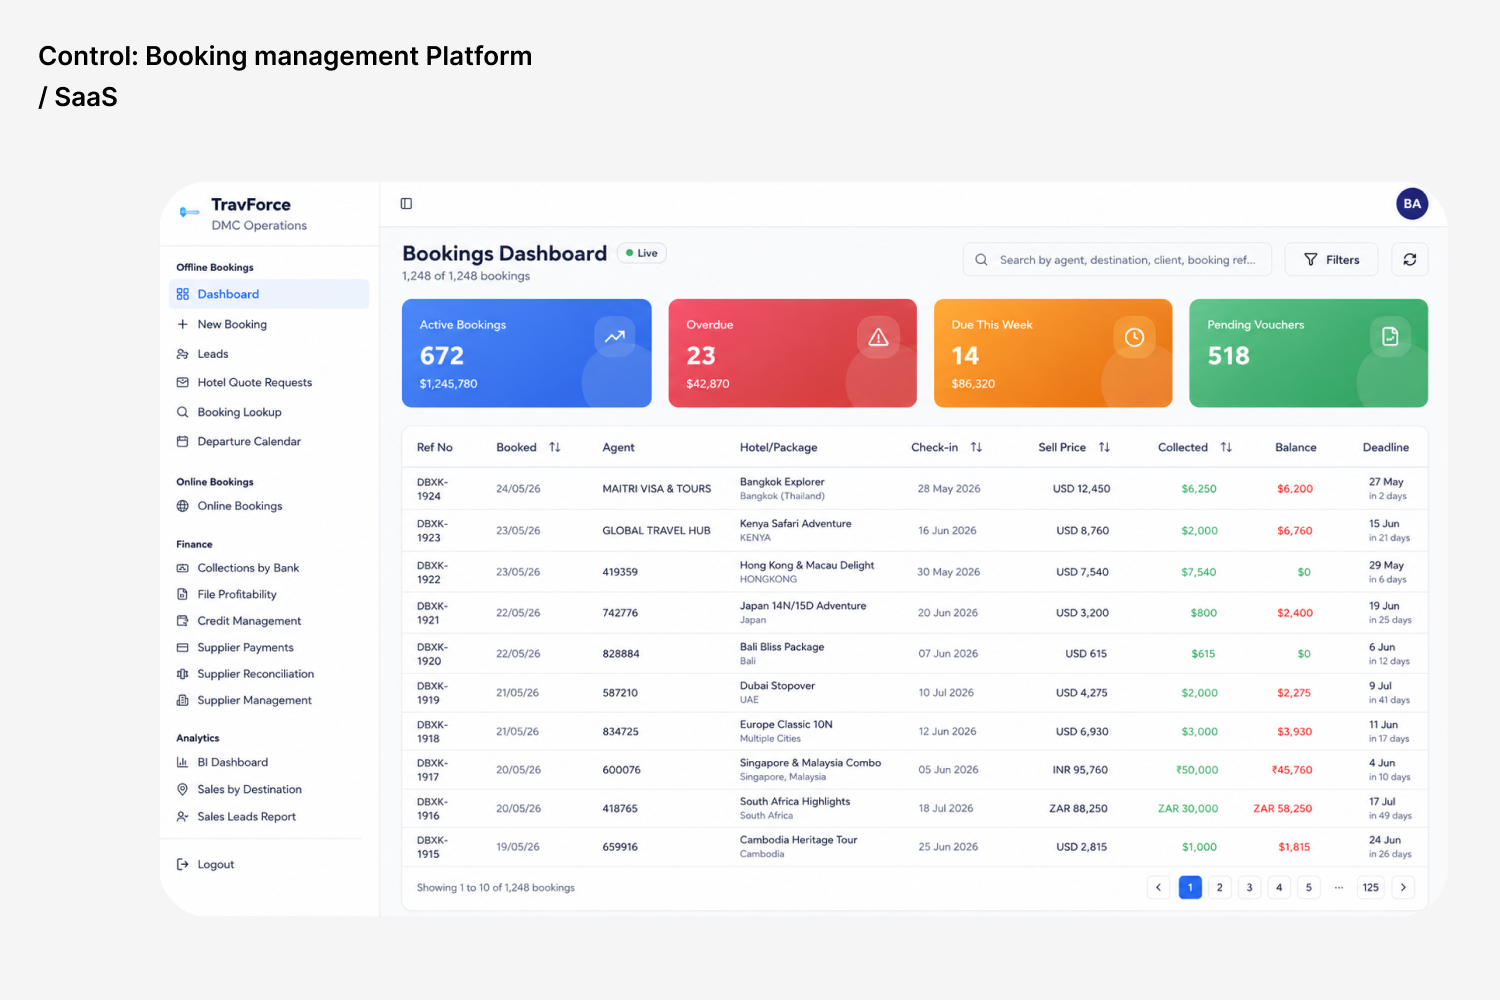
Task: Click the refresh bookings icon
Action: 1409,260
